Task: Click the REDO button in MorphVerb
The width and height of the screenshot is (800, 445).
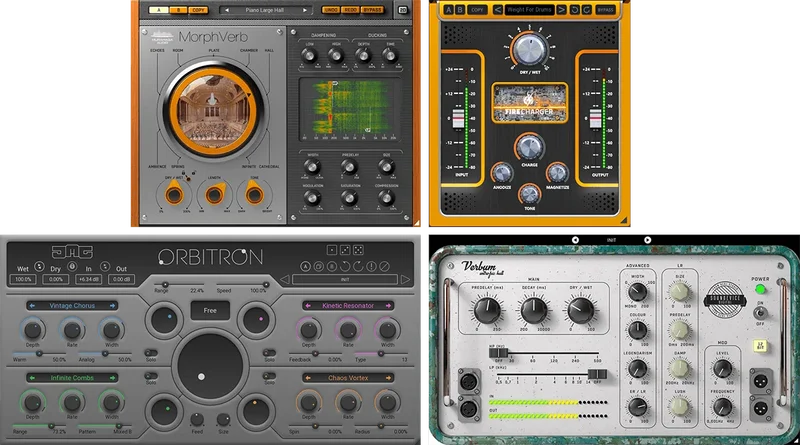Action: point(351,10)
